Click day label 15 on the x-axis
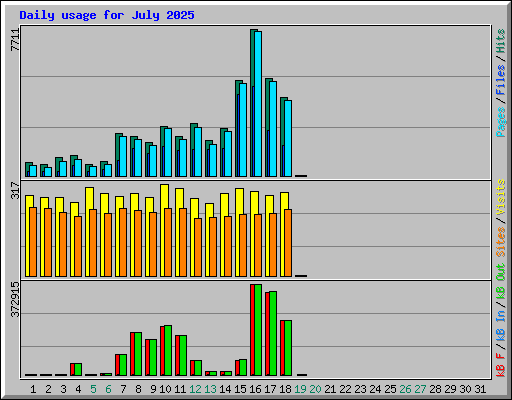 click(x=240, y=389)
